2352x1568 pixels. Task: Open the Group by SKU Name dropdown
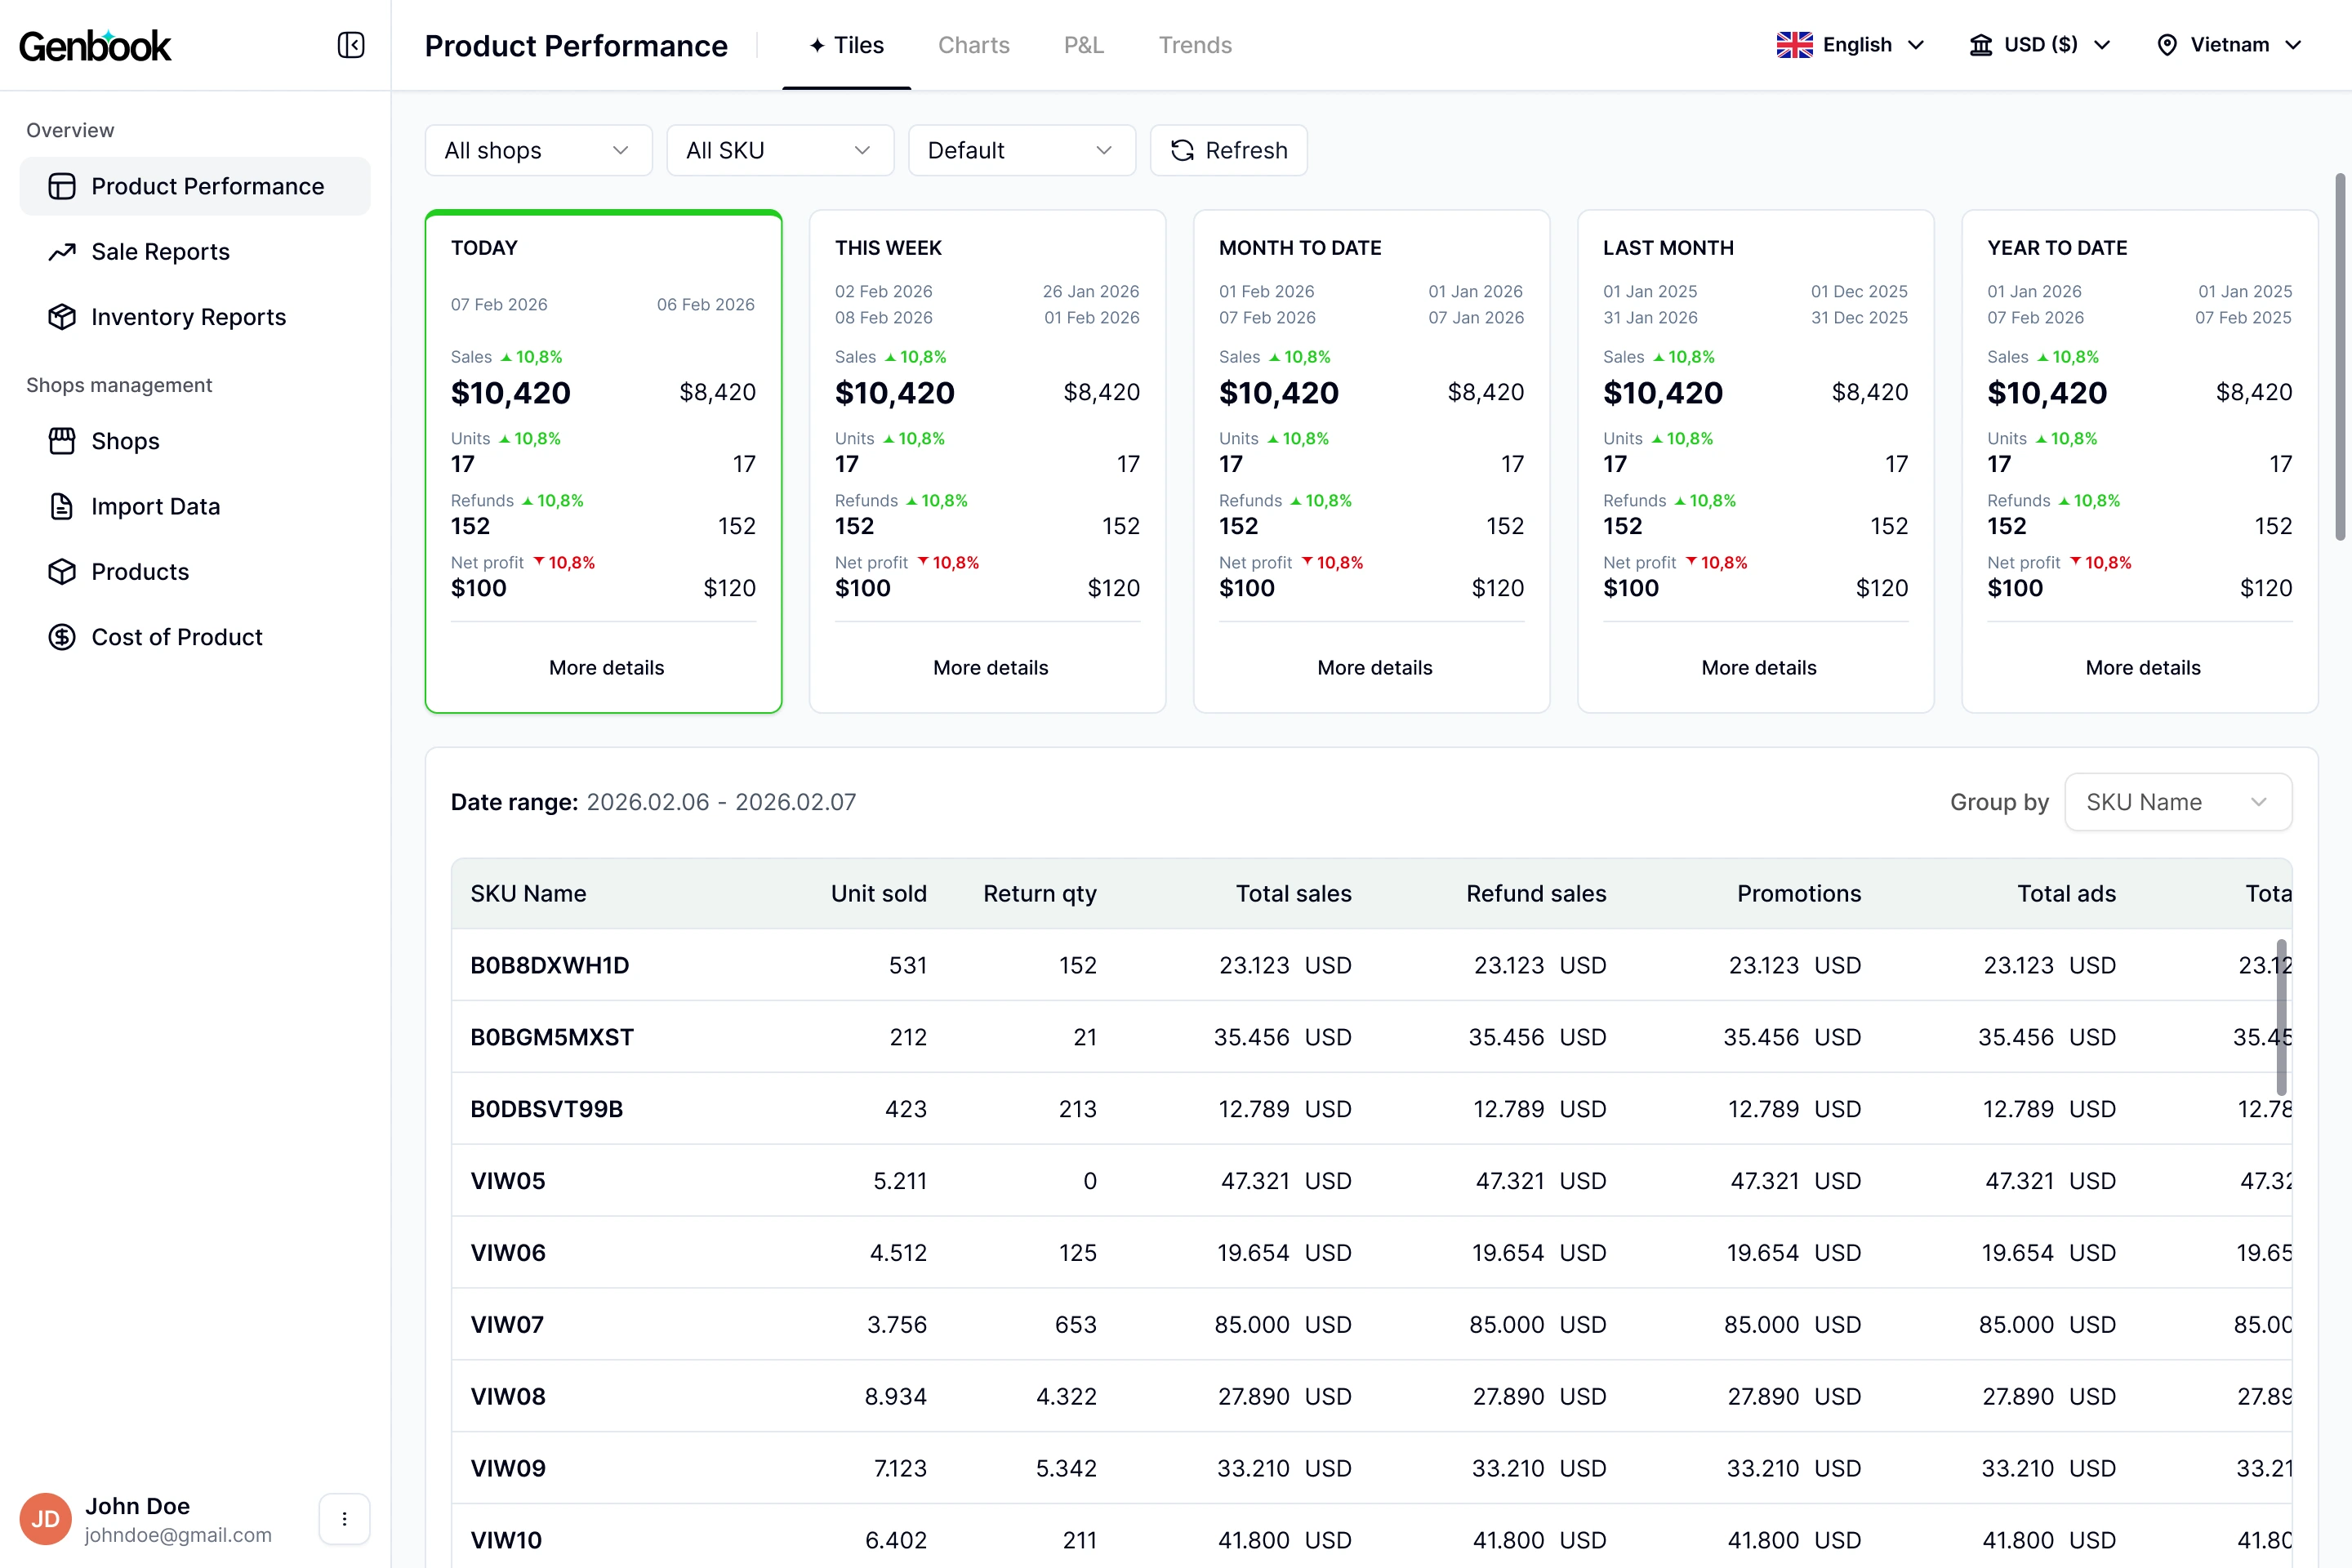[x=2177, y=802]
